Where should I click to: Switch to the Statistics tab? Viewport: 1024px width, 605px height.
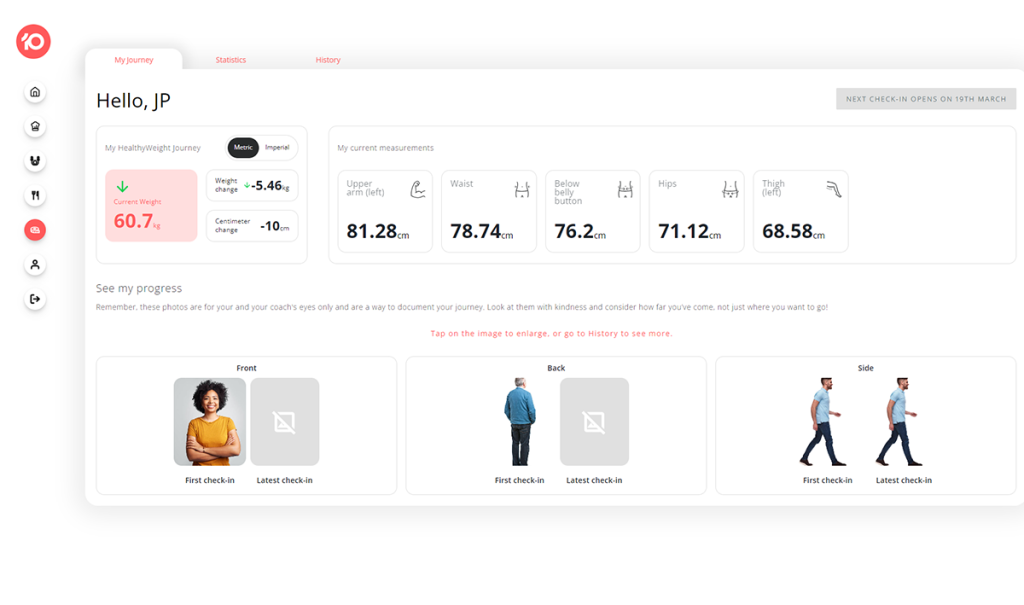[x=230, y=60]
